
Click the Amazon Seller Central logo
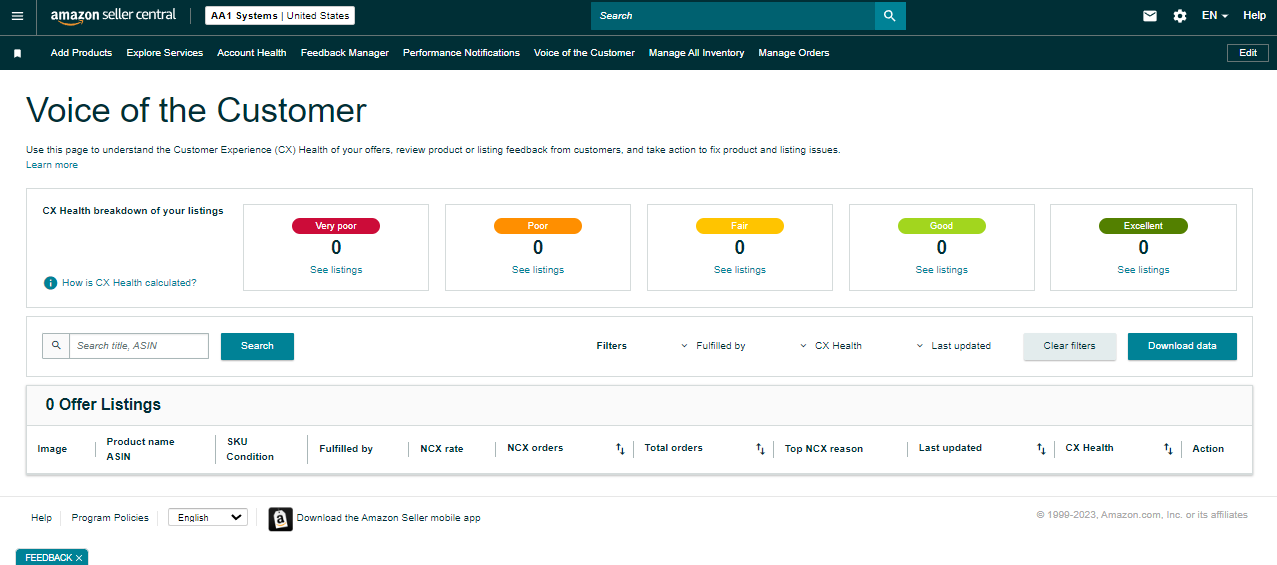(x=113, y=16)
